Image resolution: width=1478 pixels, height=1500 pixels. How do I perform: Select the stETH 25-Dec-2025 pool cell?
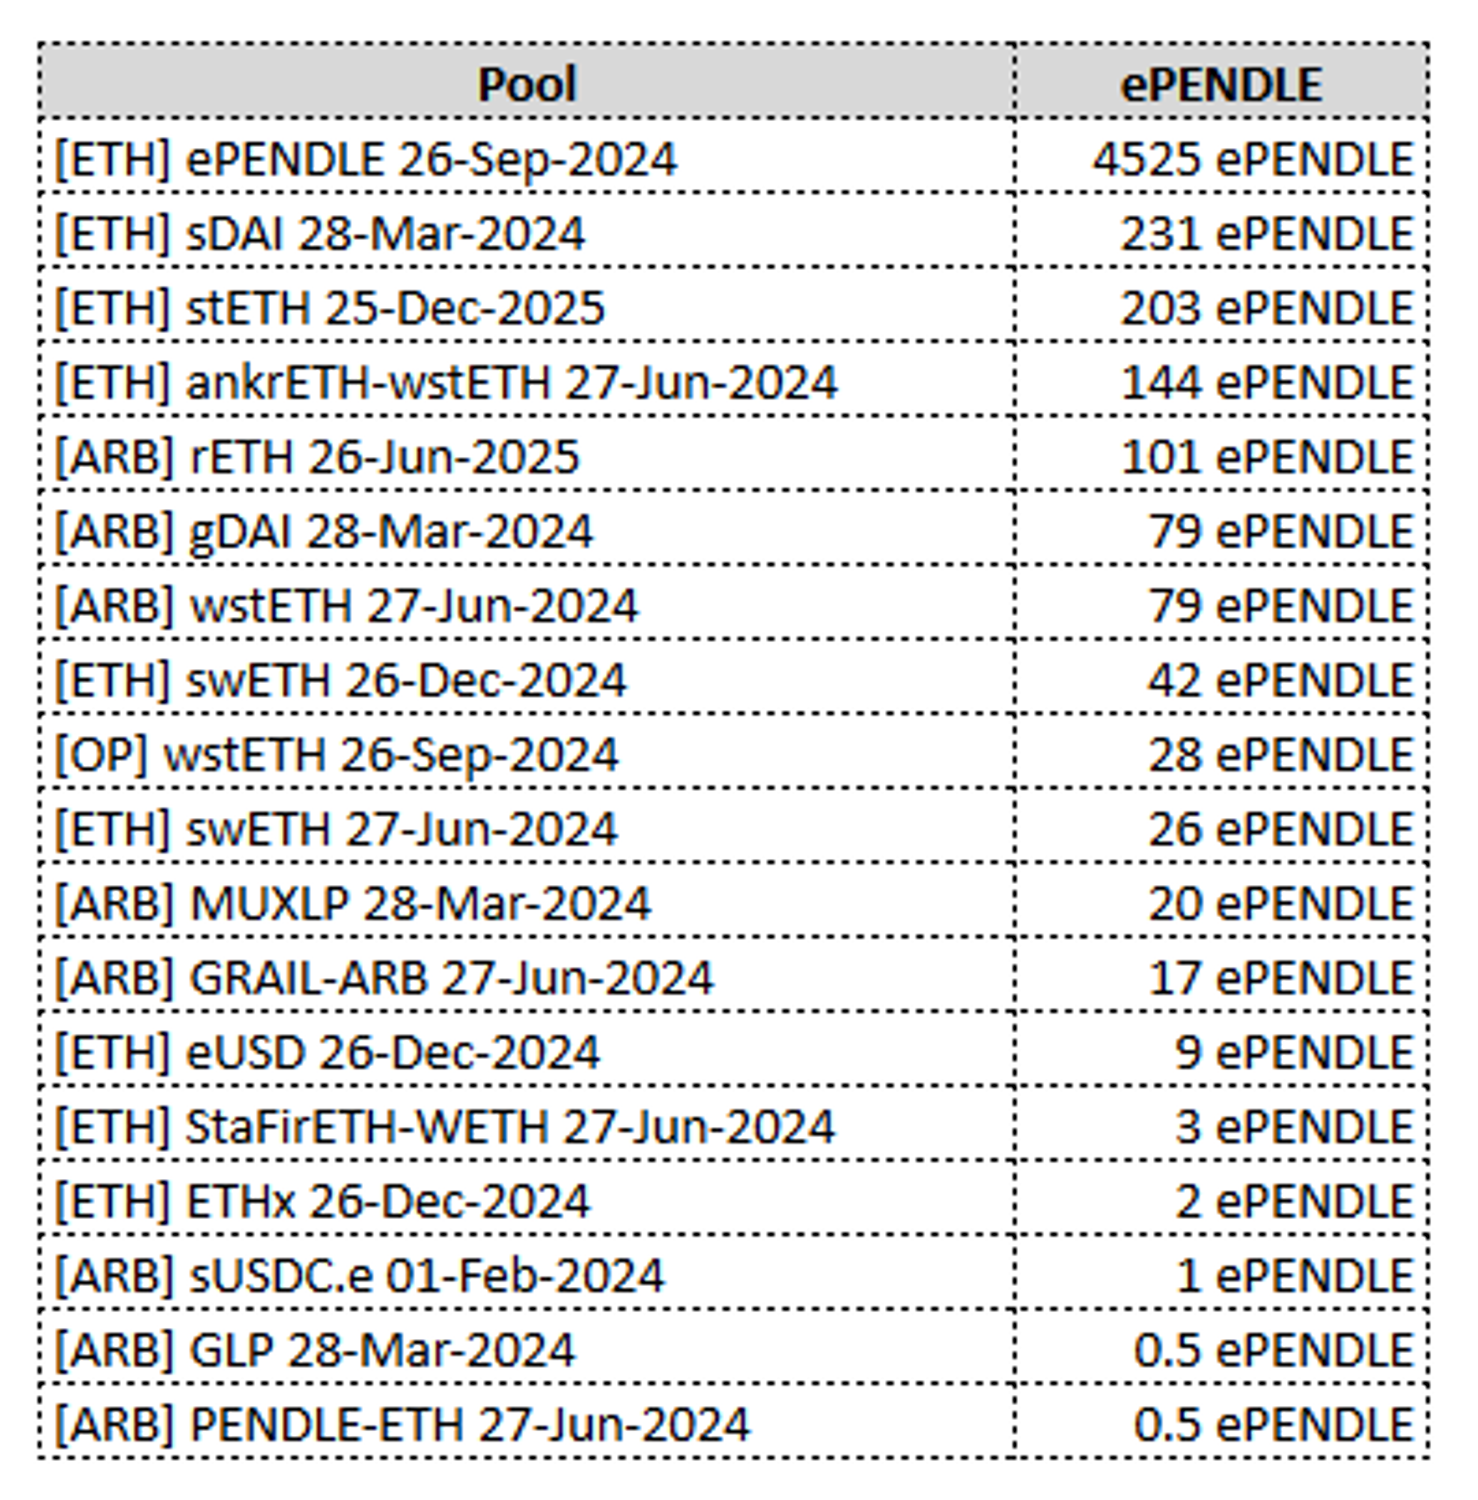pyautogui.click(x=330, y=308)
